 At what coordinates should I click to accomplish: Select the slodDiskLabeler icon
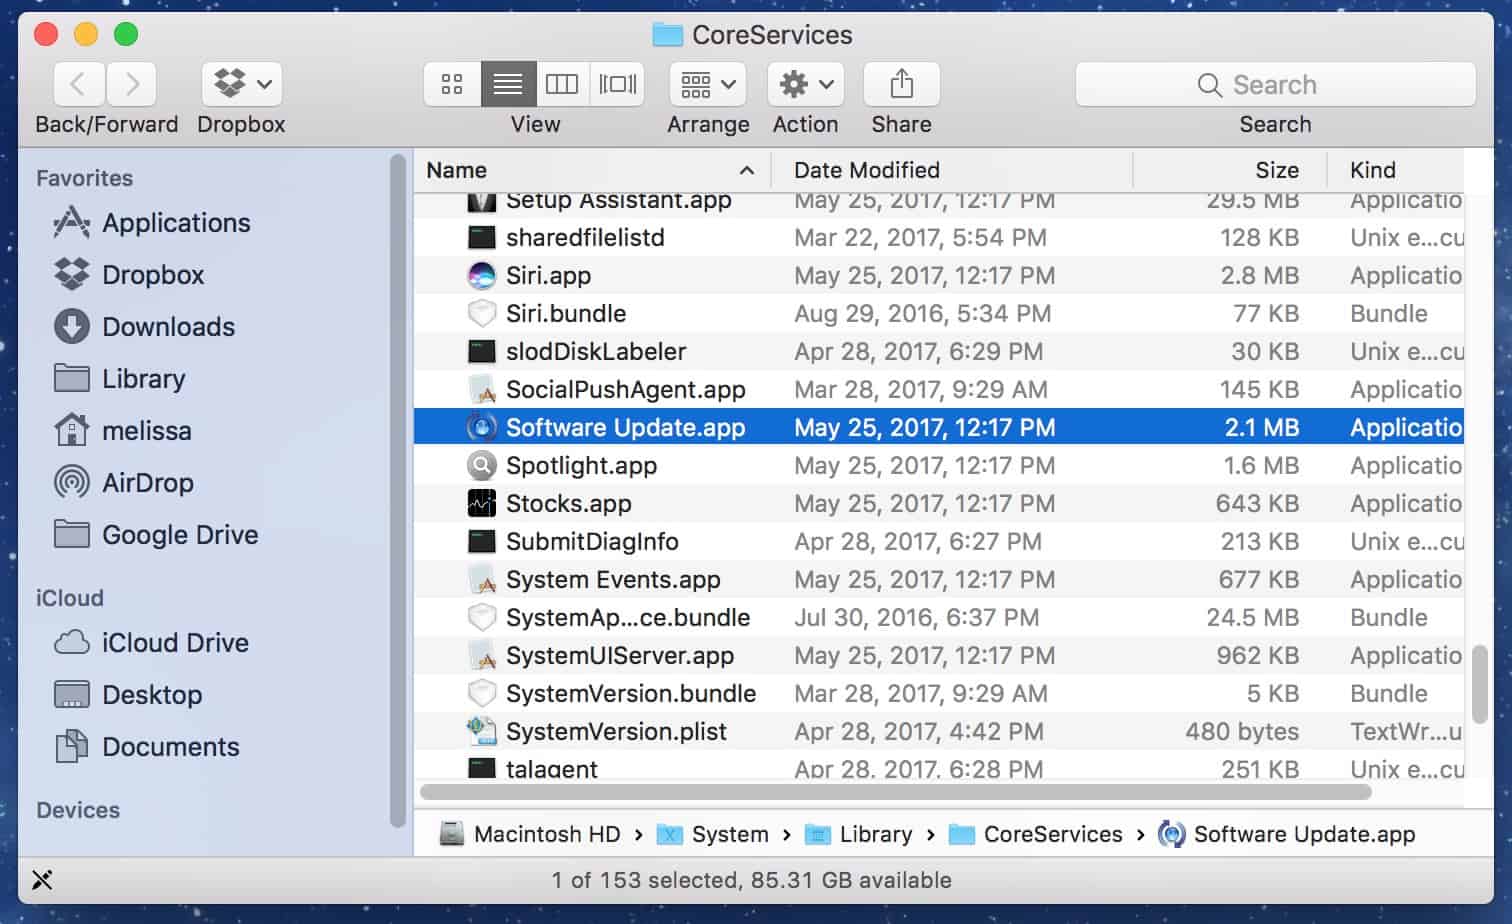(482, 352)
